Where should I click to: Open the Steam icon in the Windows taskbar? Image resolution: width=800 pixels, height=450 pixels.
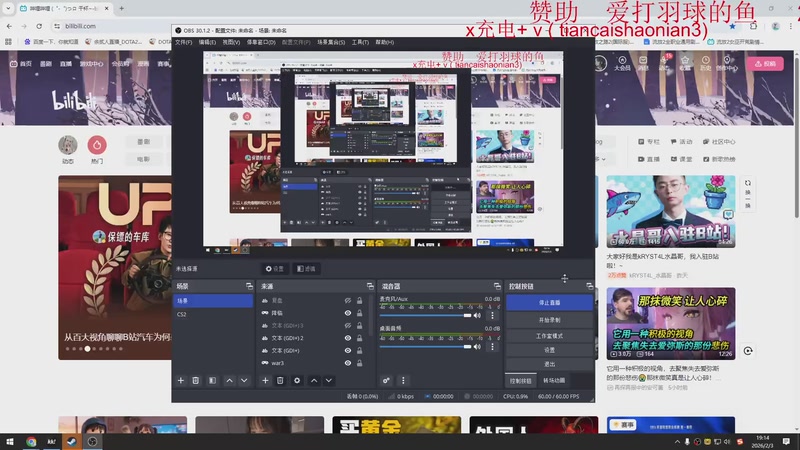(x=71, y=442)
